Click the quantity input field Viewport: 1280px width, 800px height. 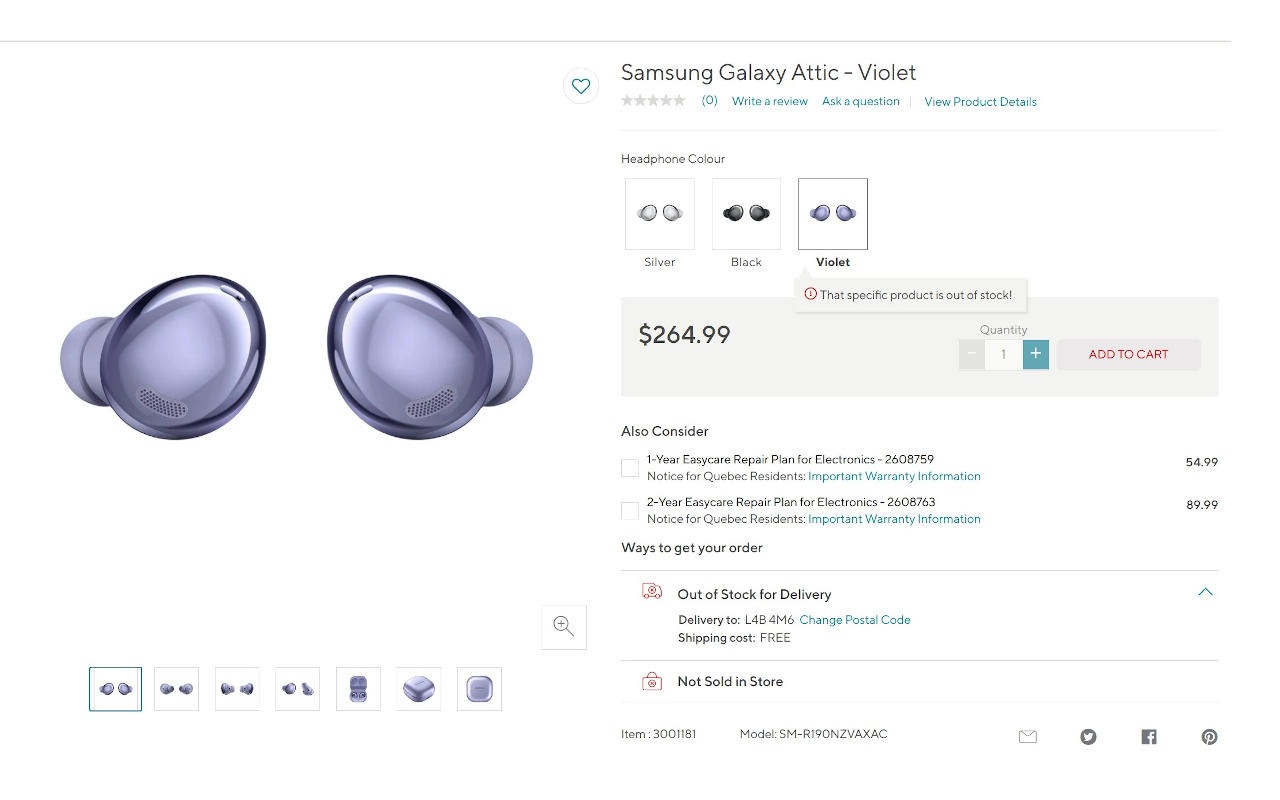coord(1003,354)
